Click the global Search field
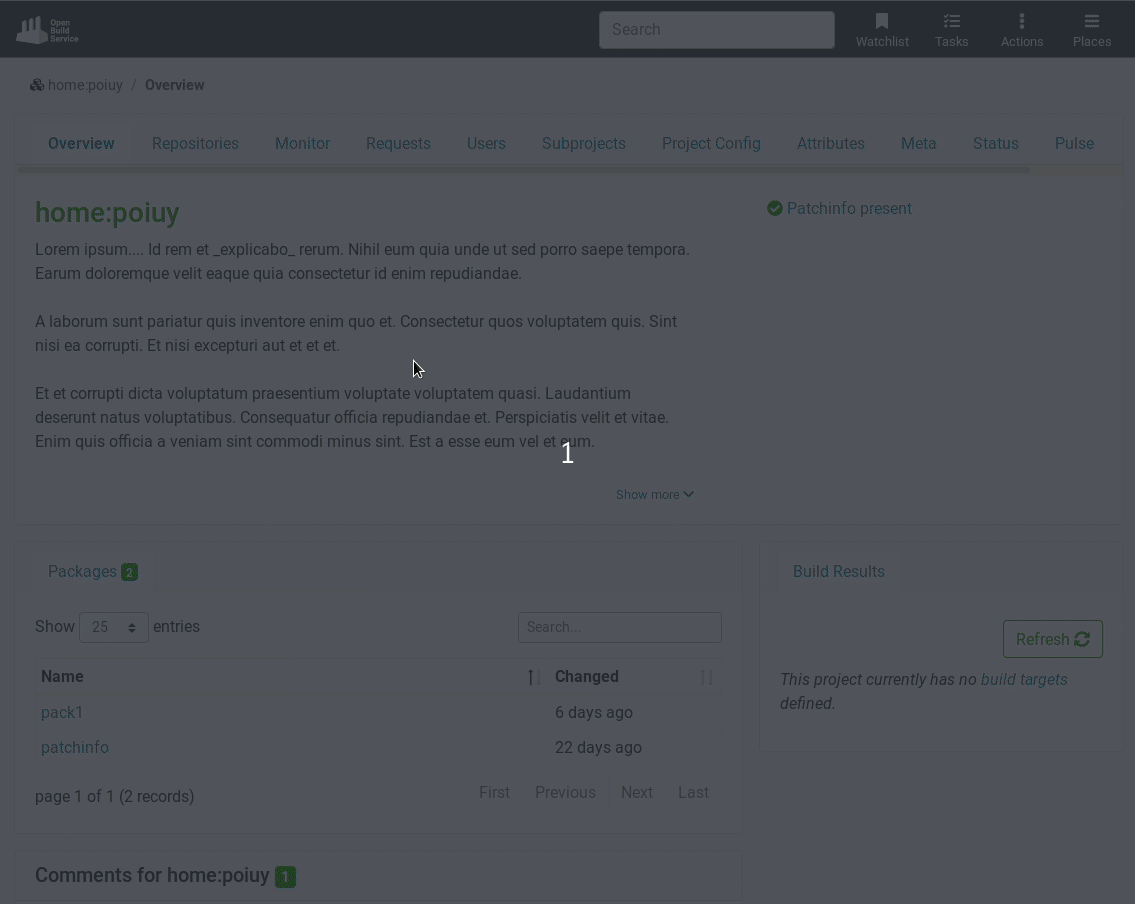1135x904 pixels. [x=716, y=29]
